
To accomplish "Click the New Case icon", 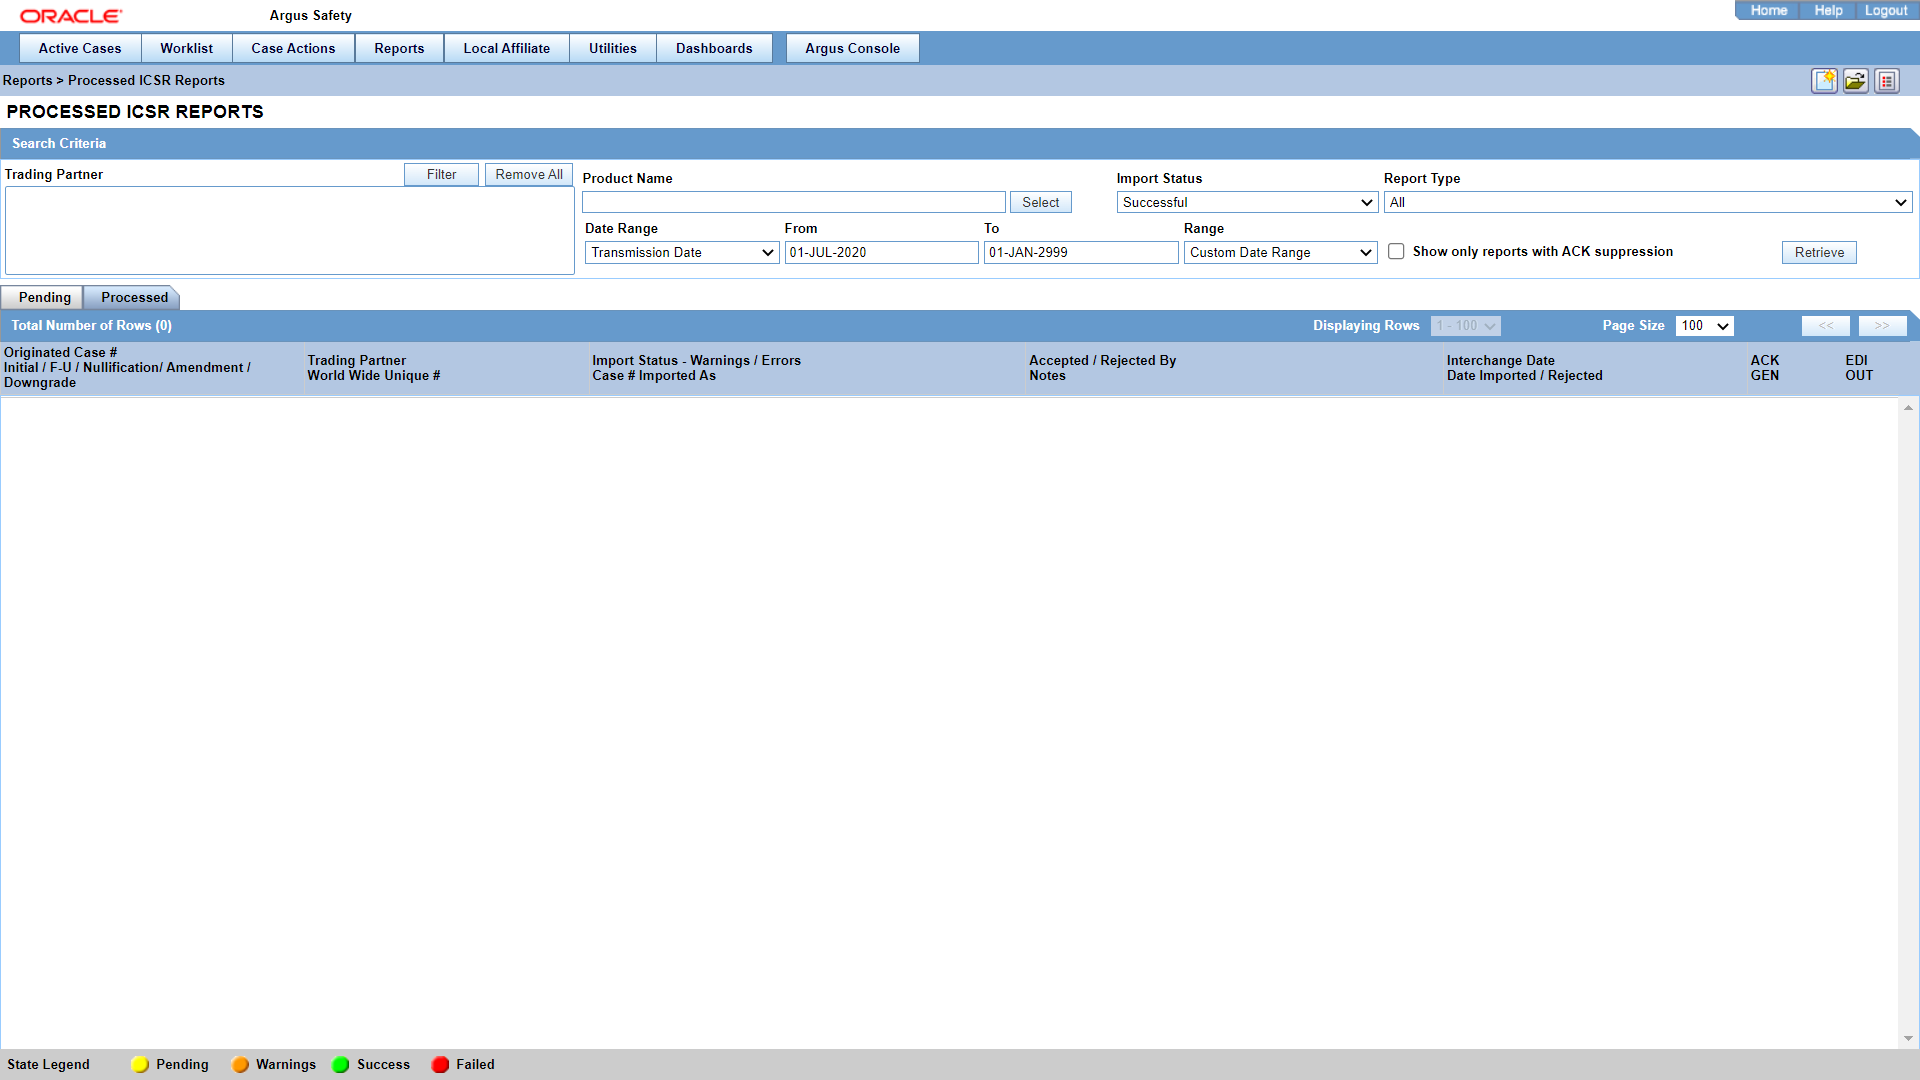I will (x=1824, y=81).
